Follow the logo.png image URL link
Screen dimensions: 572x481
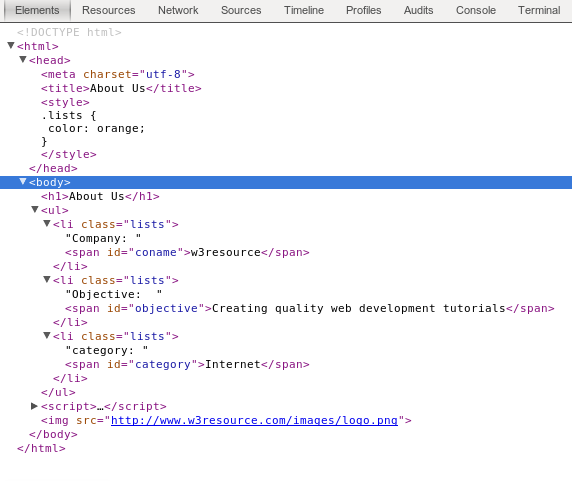coord(254,420)
